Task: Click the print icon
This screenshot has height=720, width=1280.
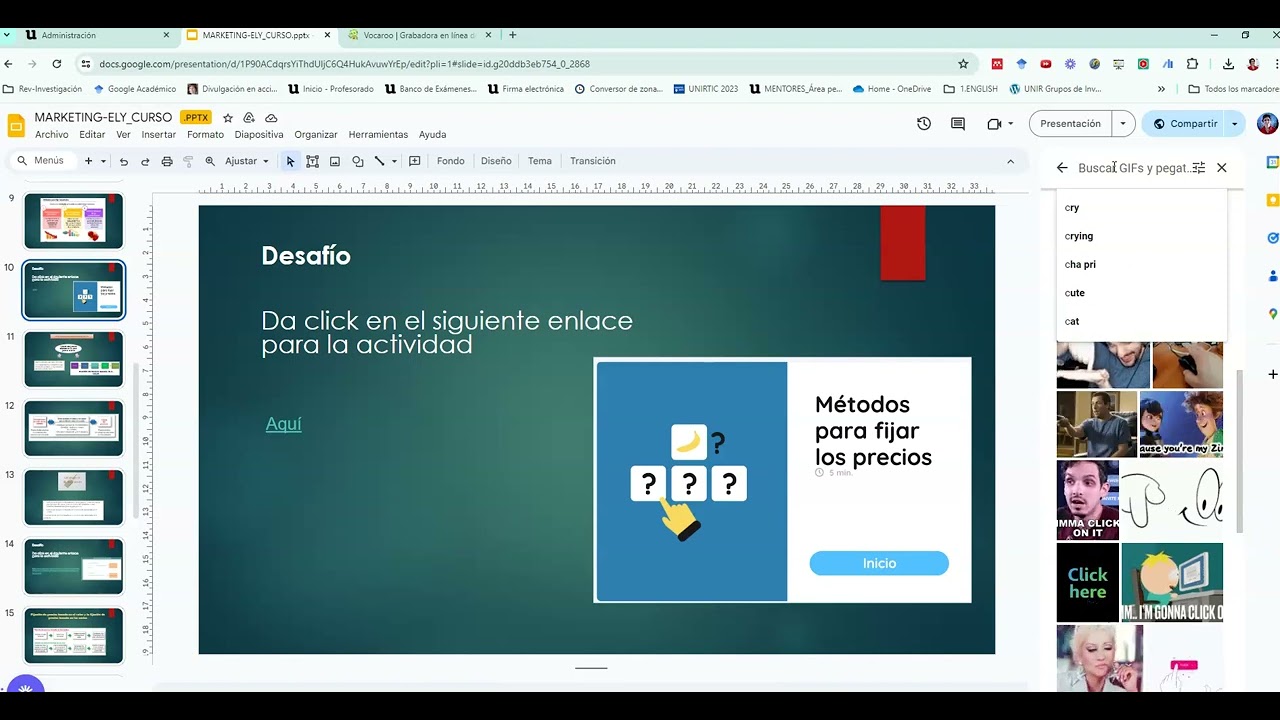Action: point(167,161)
